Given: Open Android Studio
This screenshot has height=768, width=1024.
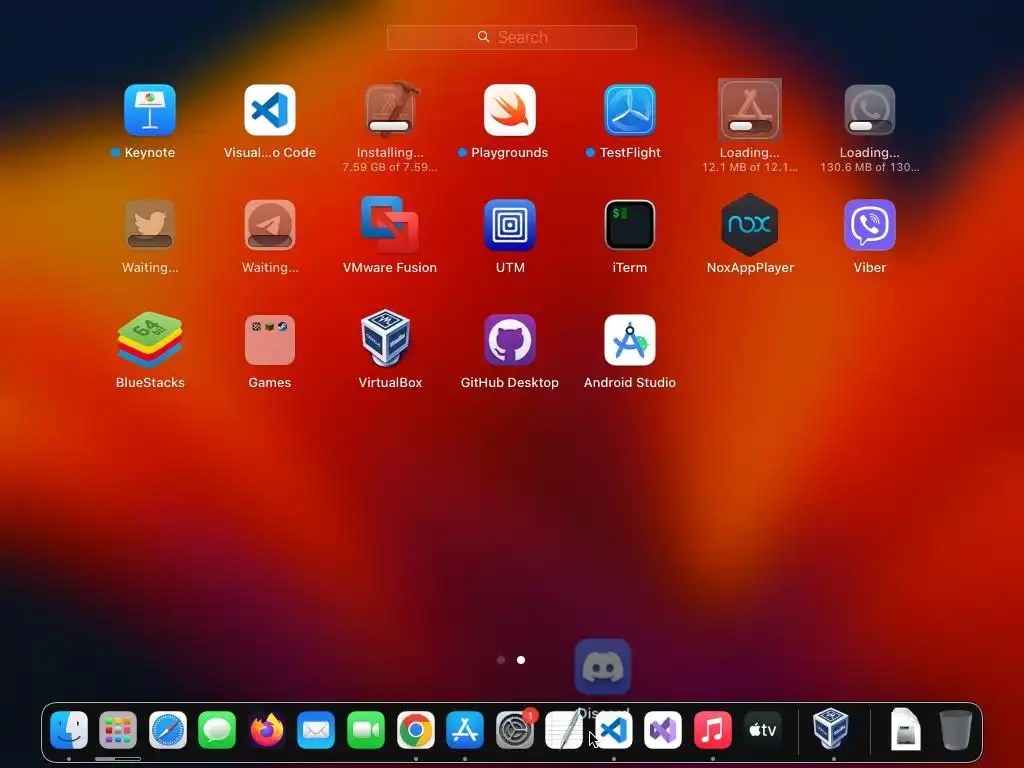Looking at the screenshot, I should click(630, 340).
